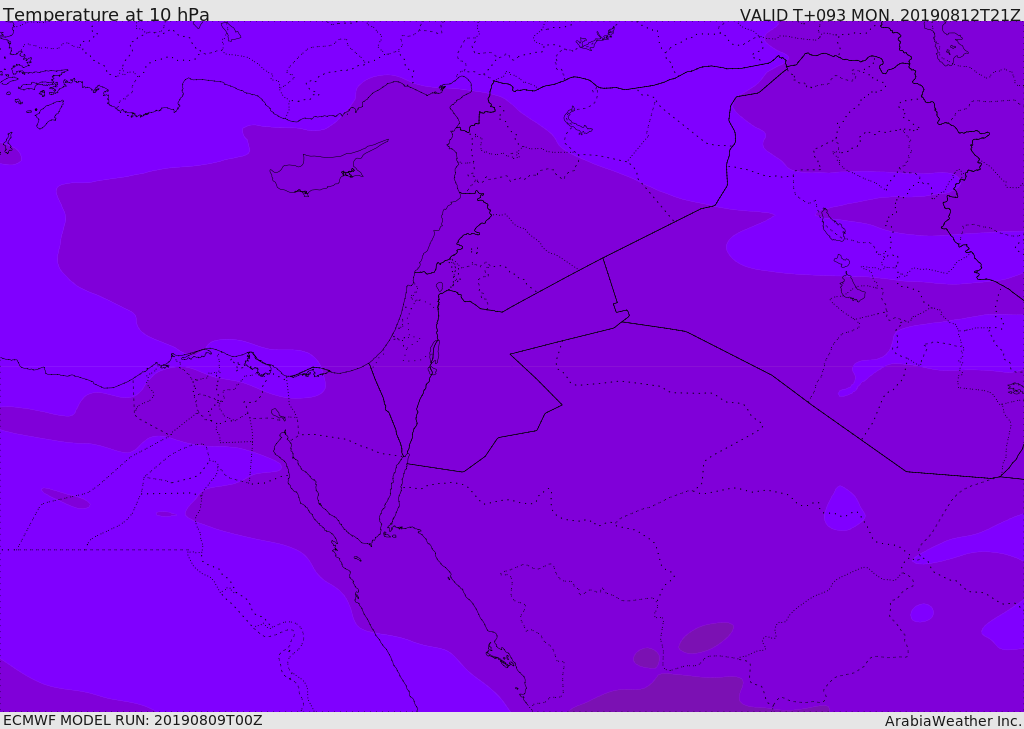Viewport: 1024px width, 729px height.
Task: Click the ECMWF MODEL RUN date text
Action: 132,720
